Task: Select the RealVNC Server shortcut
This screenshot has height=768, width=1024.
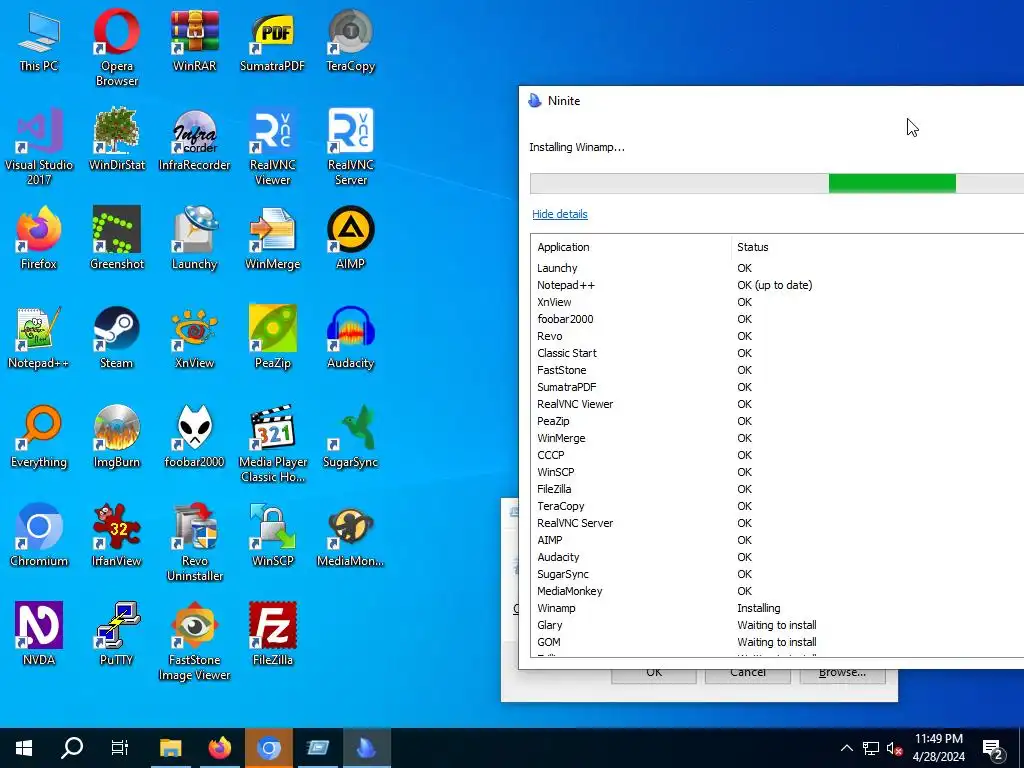Action: [x=351, y=146]
